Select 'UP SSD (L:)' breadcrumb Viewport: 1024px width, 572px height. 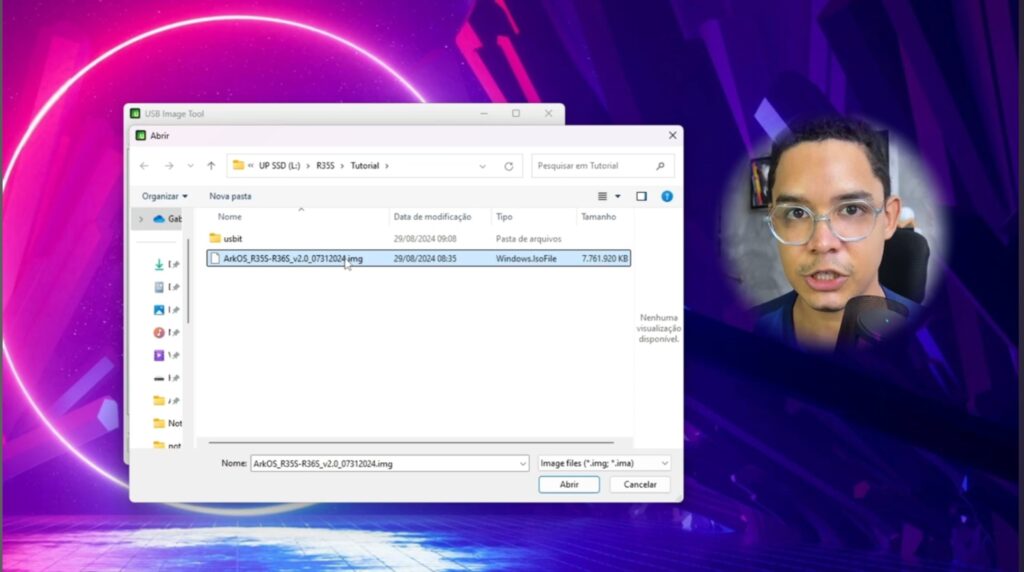[280, 166]
